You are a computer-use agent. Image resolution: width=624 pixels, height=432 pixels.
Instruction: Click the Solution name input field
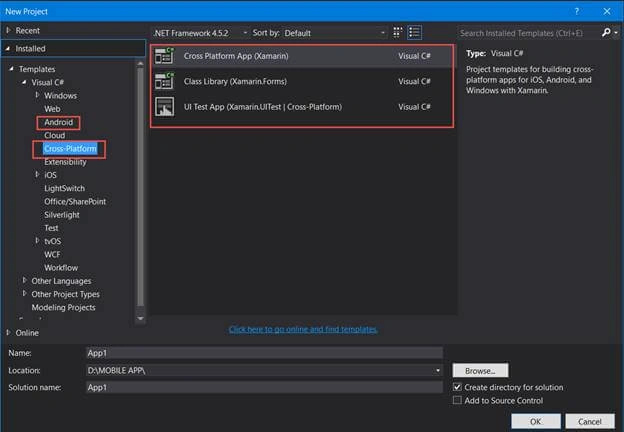264,387
